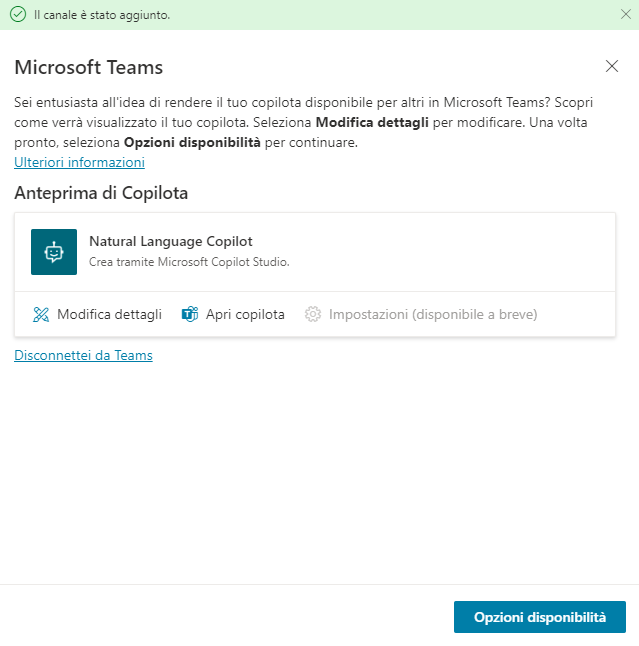
Task: Dismiss the 'Il canale è stato aggiunto' notification
Action: [x=625, y=14]
